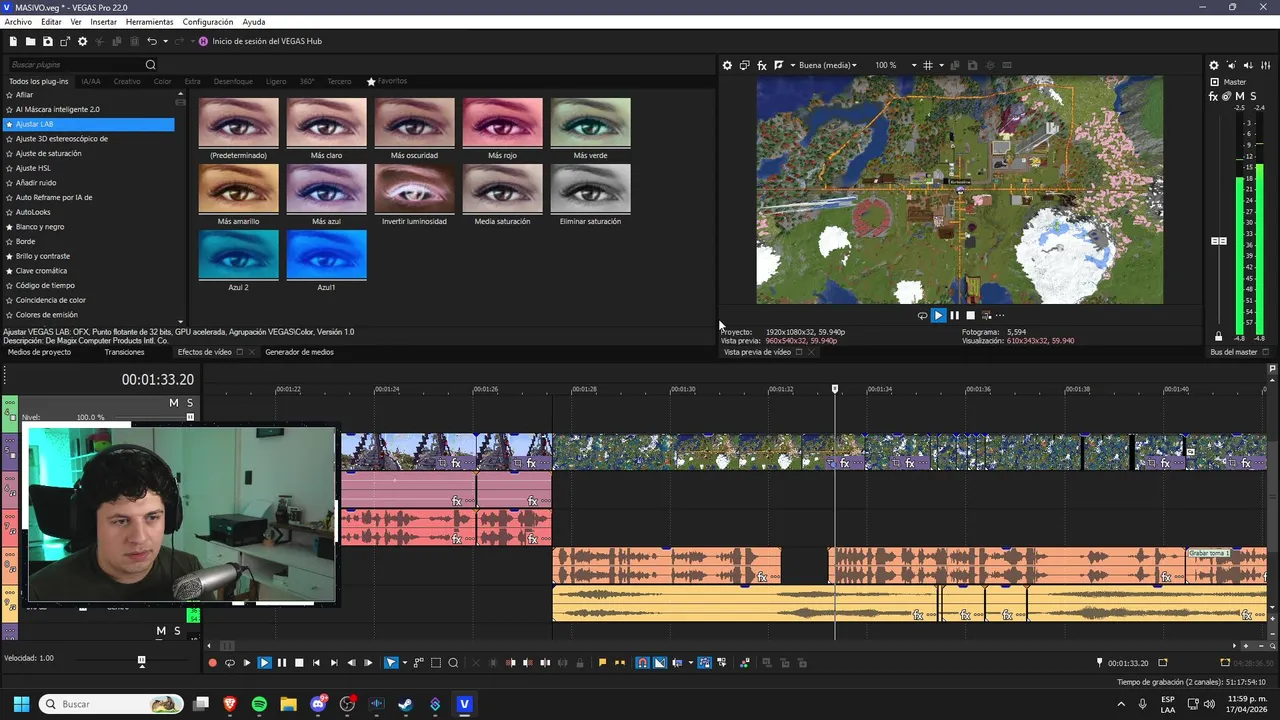Screen dimensions: 1280x720
Task: Open edit tool dropdown arrow in timeline toolbar
Action: (x=404, y=663)
